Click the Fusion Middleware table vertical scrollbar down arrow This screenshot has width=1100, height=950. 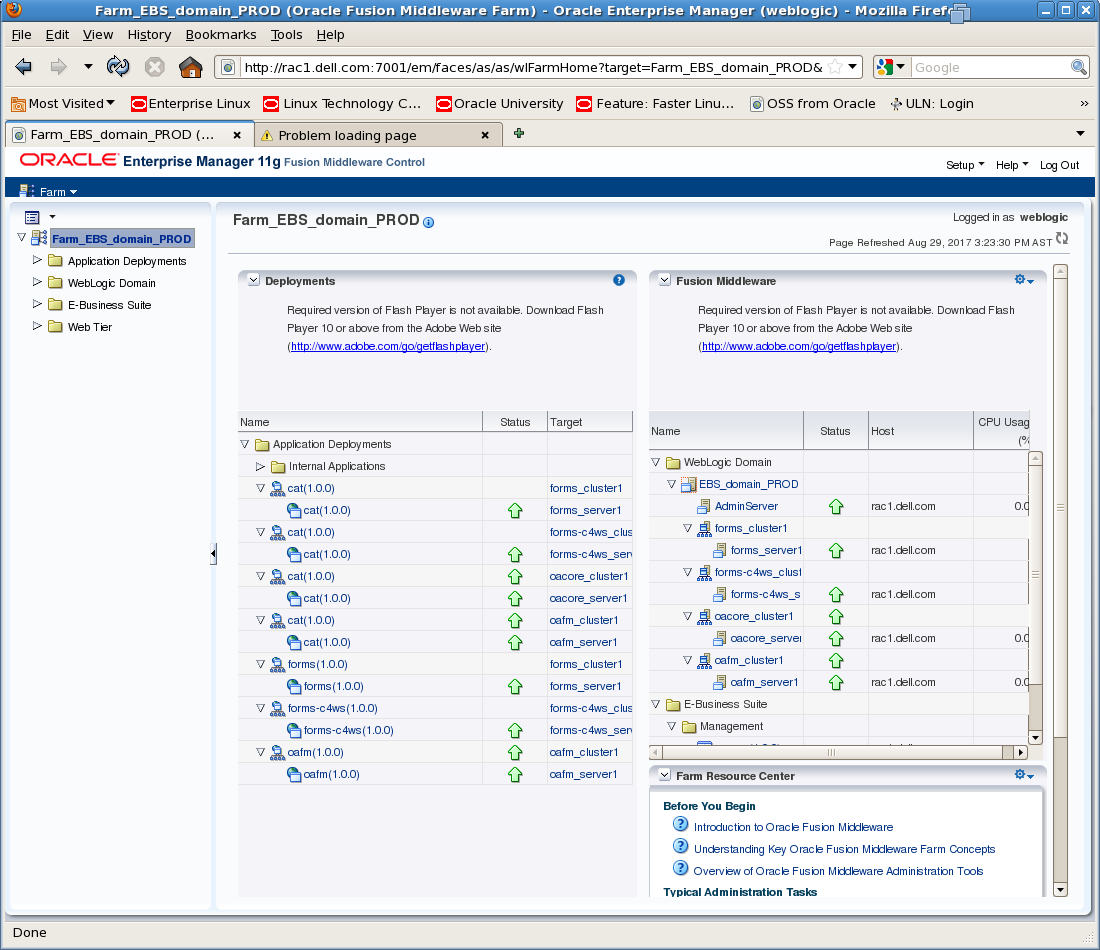coord(1035,737)
